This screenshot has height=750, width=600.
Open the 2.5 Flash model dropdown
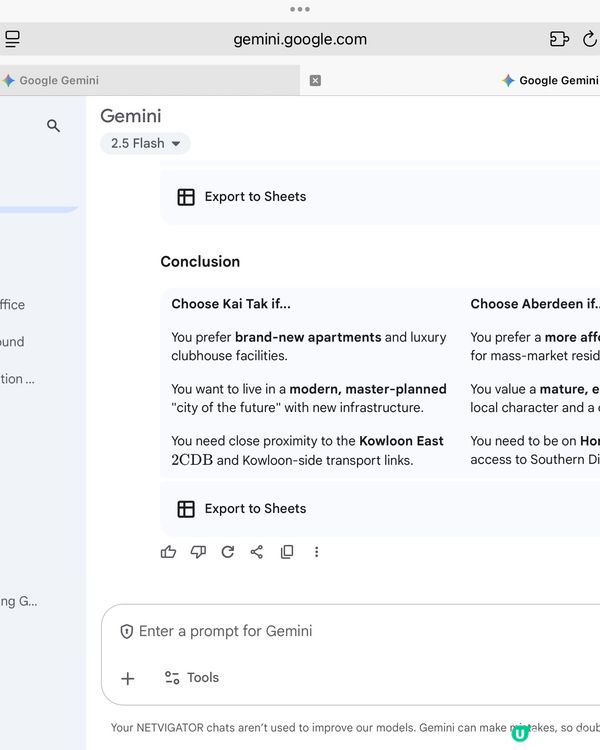[145, 143]
